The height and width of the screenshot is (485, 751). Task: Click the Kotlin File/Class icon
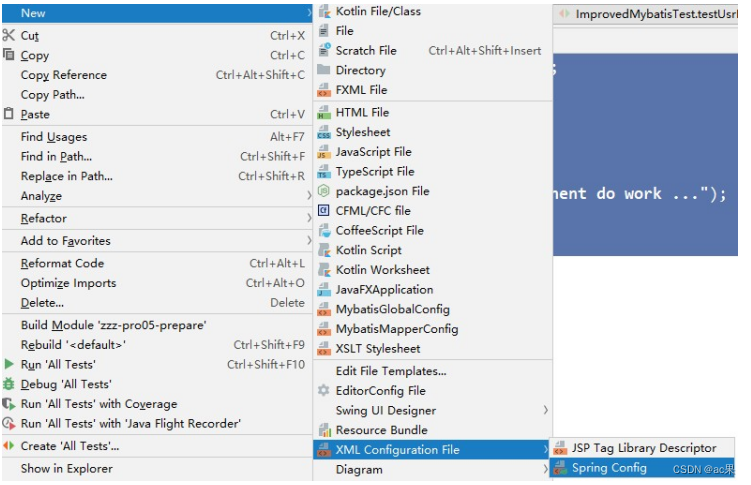tap(324, 11)
